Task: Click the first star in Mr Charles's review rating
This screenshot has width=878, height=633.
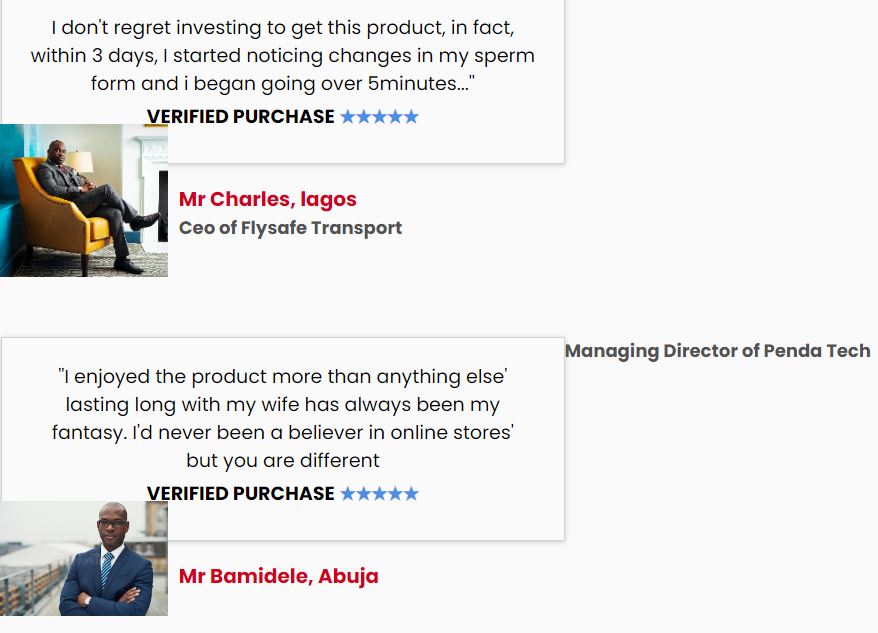Action: (348, 117)
